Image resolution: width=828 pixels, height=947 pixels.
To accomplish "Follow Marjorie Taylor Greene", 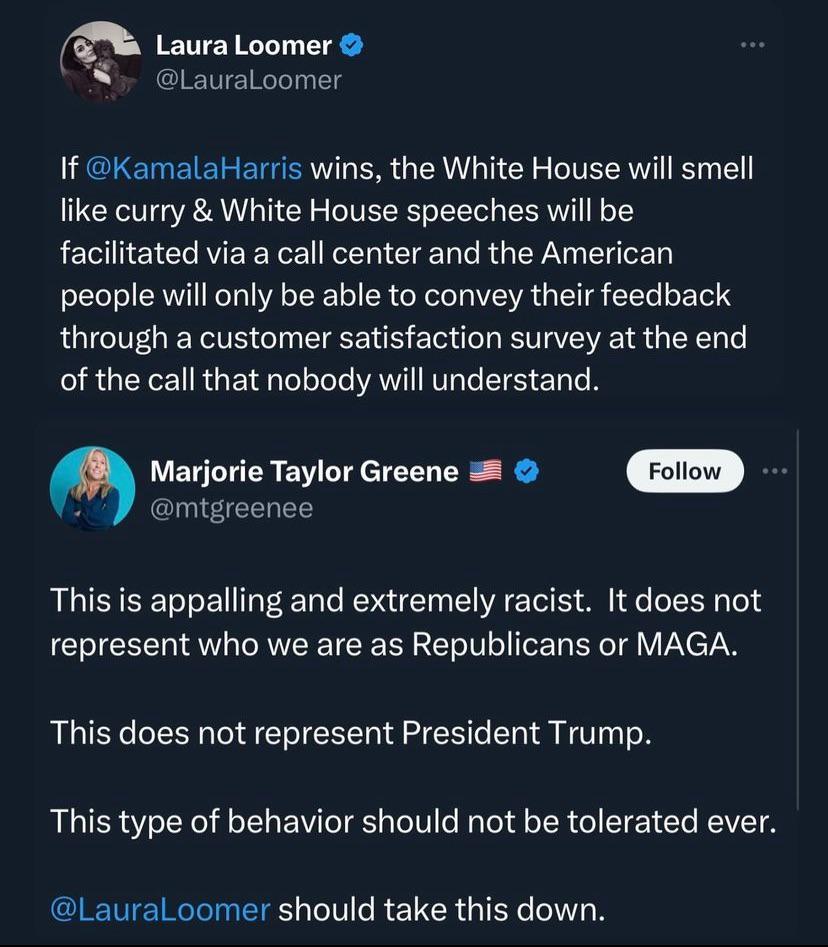I will click(684, 472).
